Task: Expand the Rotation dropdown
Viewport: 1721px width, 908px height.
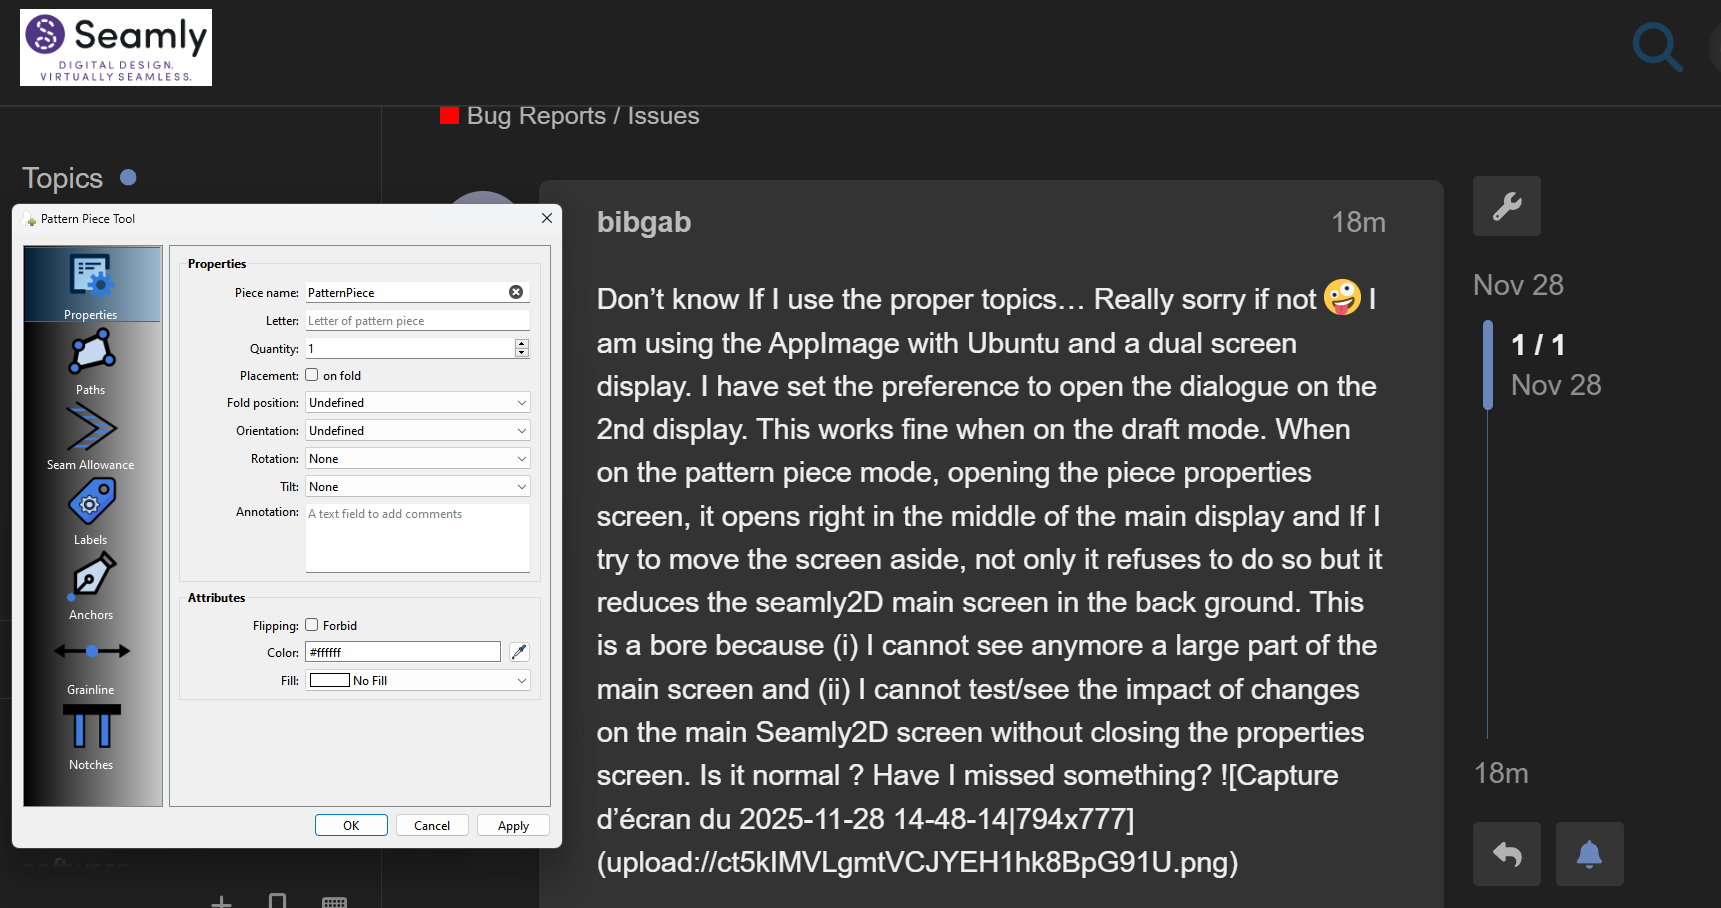Action: pyautogui.click(x=417, y=459)
